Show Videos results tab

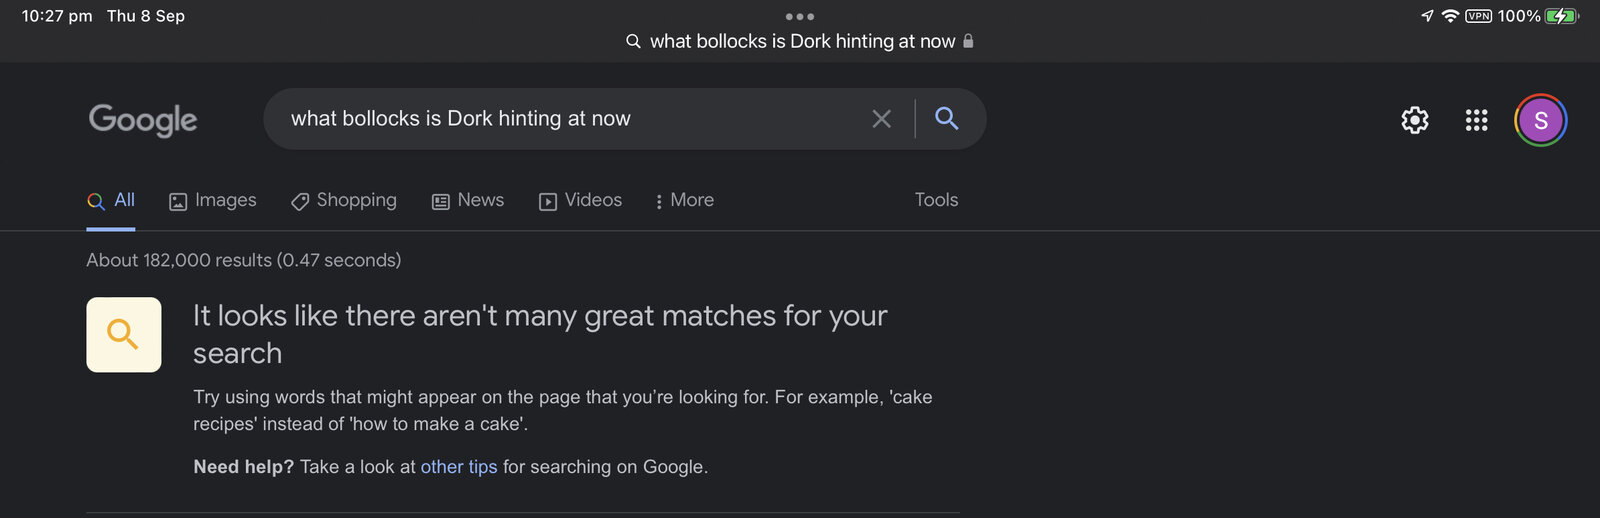581,200
